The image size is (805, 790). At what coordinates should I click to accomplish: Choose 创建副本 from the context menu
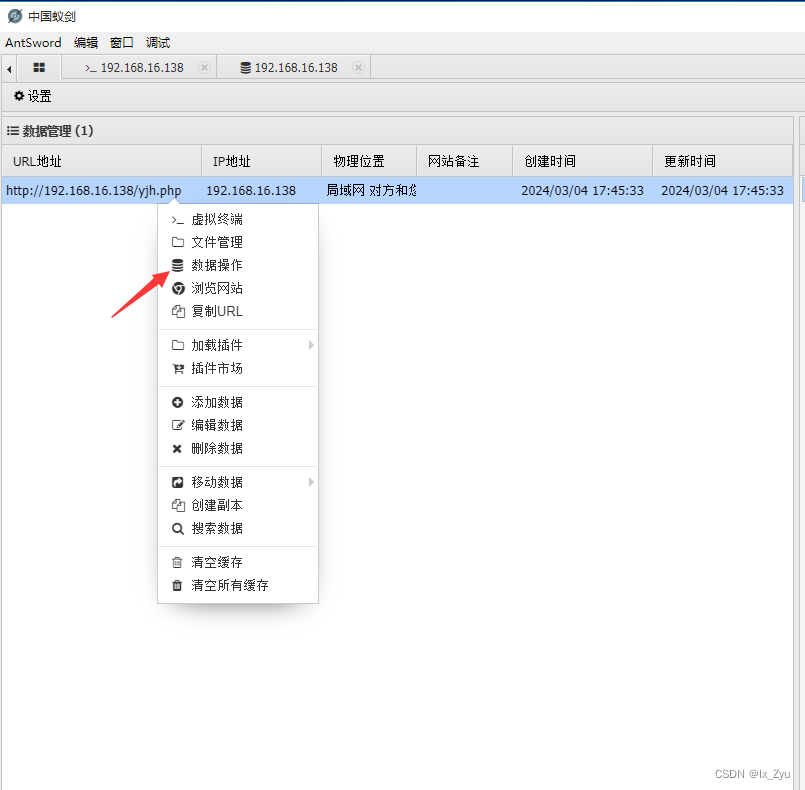pyautogui.click(x=238, y=506)
